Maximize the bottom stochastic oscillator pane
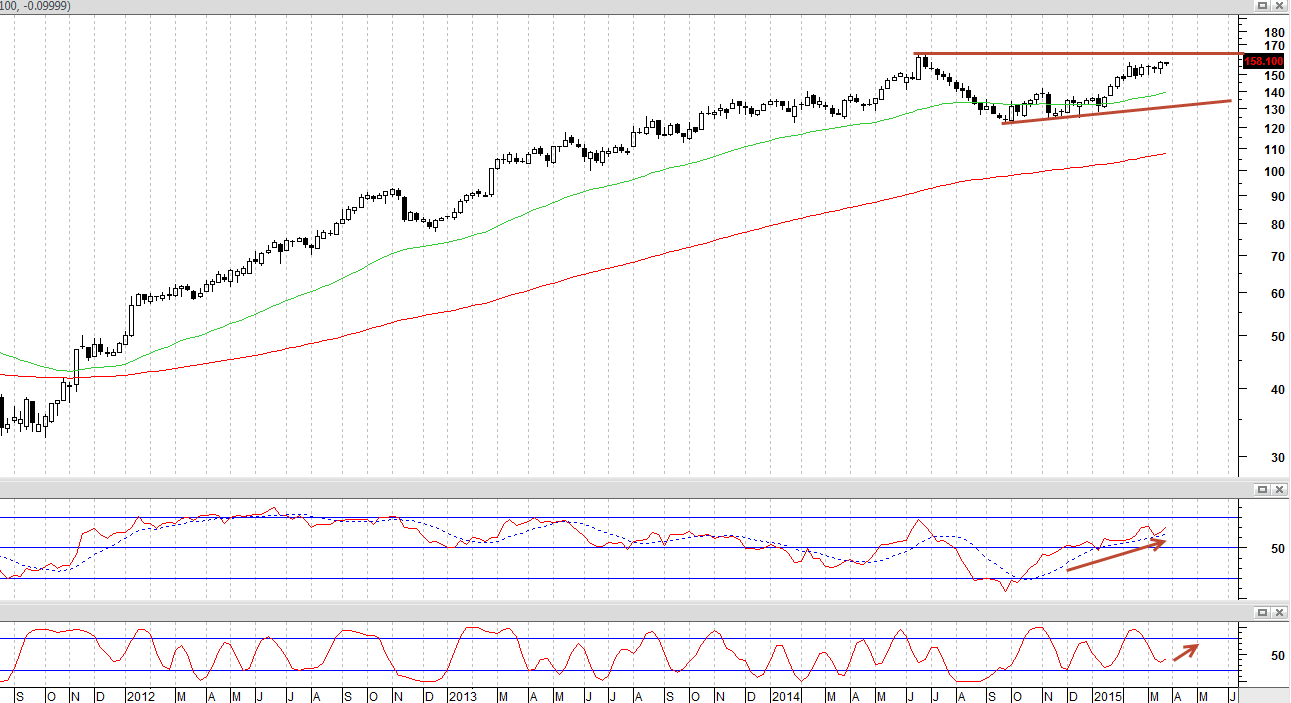The image size is (1291, 703). tap(1263, 611)
